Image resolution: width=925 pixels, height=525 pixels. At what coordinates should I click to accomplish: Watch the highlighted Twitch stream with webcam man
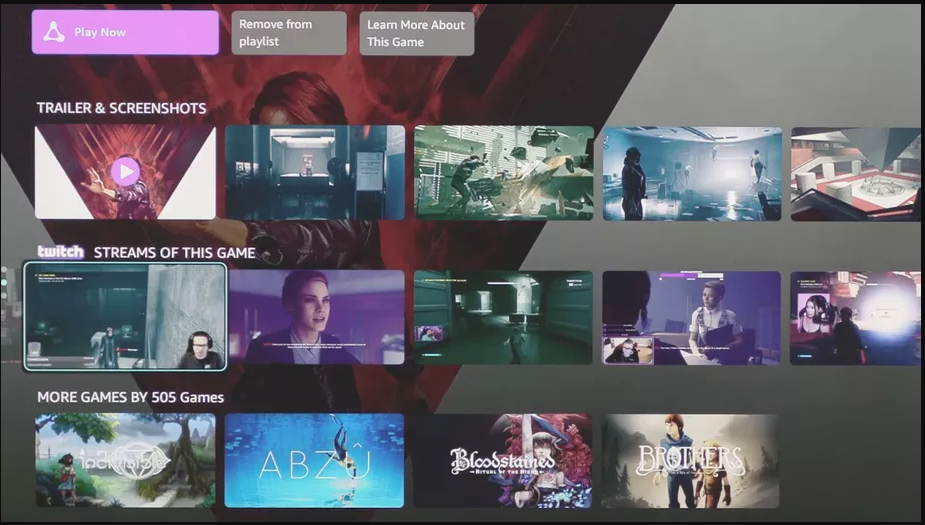[x=124, y=317]
